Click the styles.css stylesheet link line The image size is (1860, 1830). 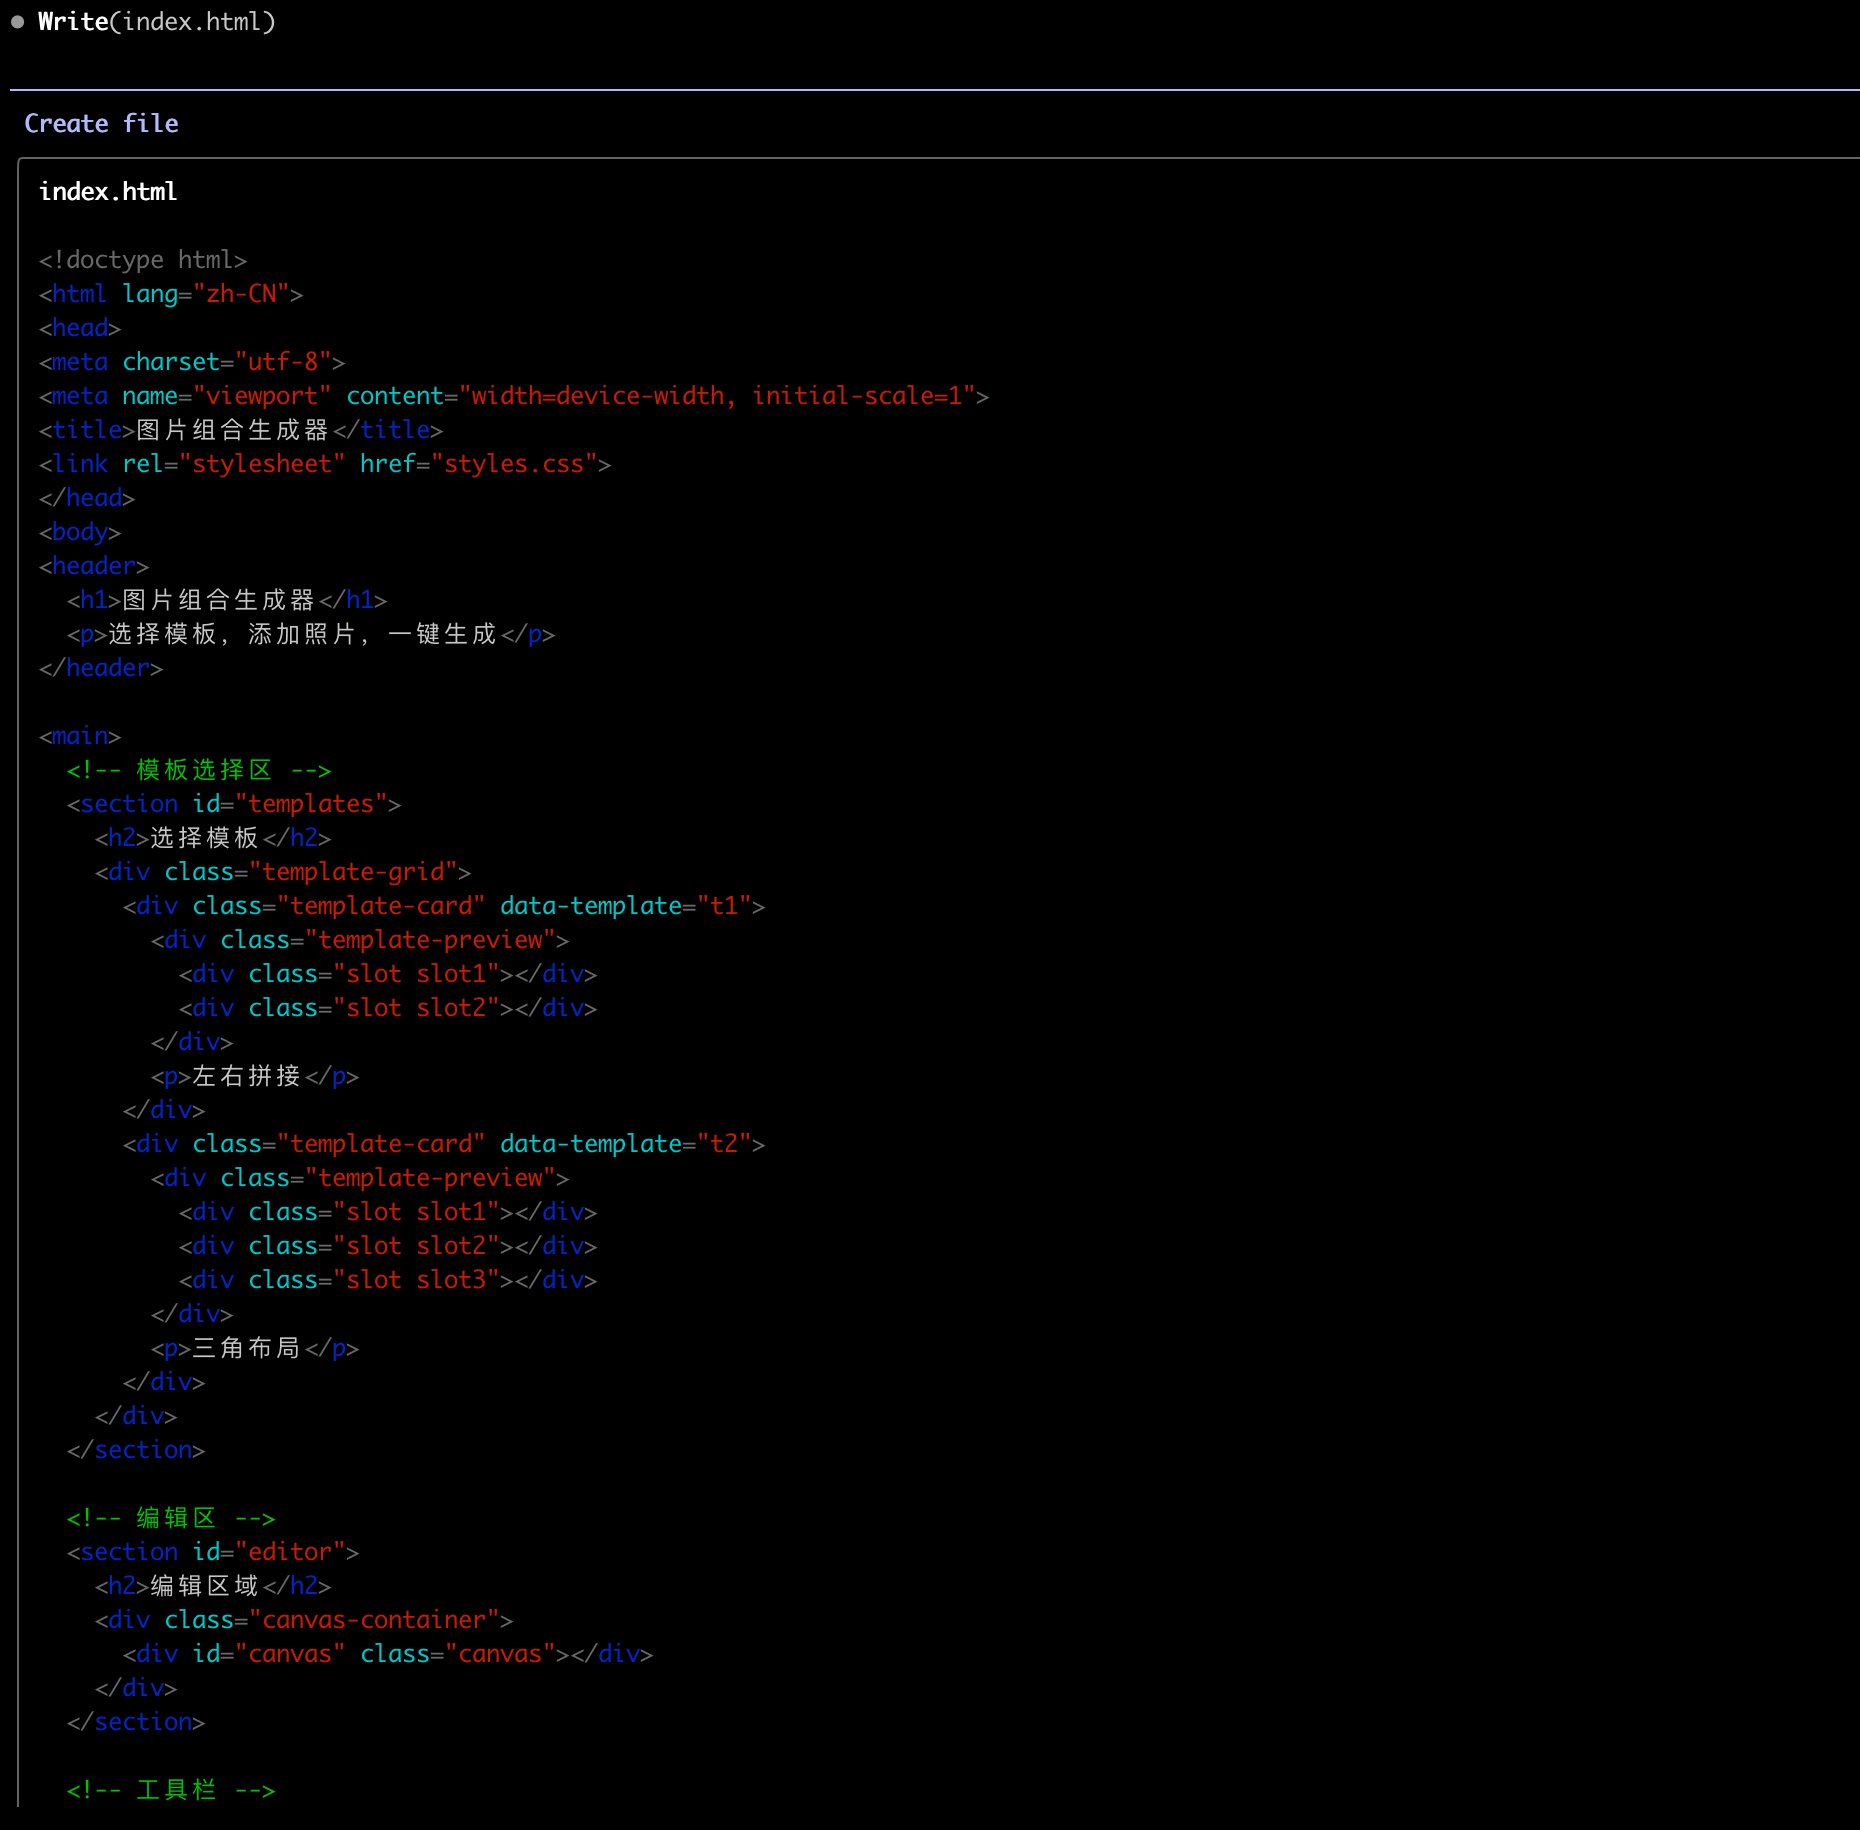[x=324, y=464]
